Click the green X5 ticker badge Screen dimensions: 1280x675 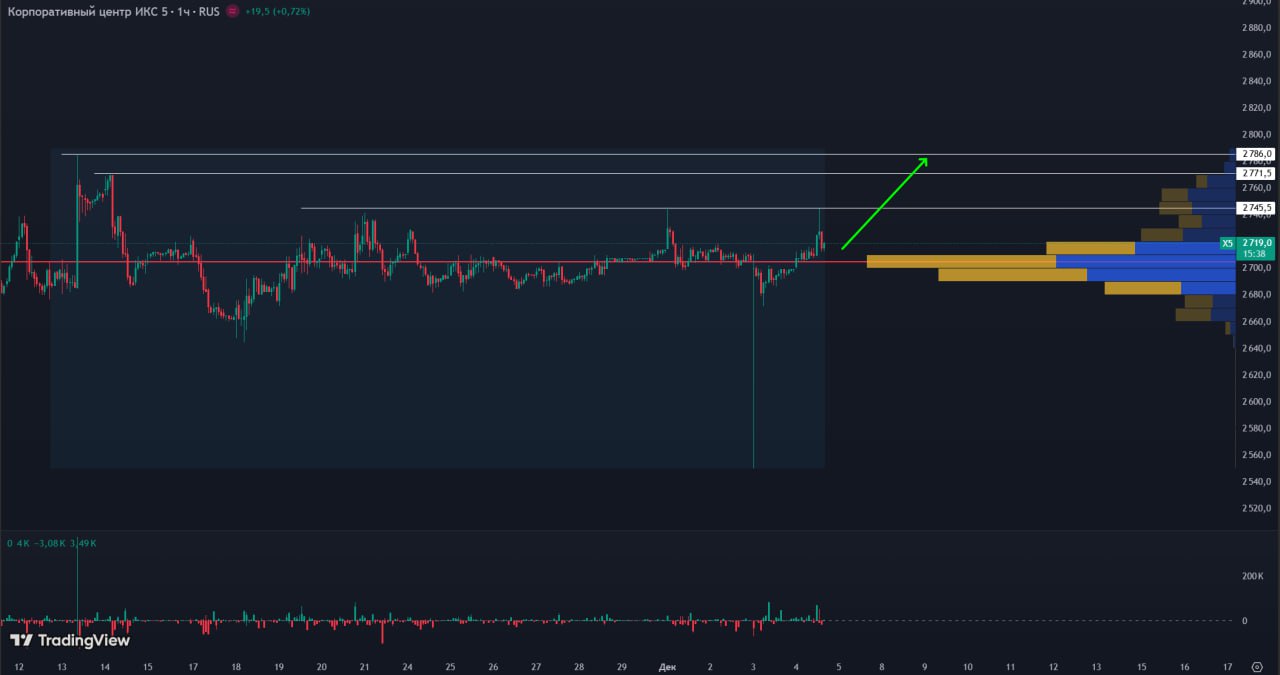(1226, 243)
